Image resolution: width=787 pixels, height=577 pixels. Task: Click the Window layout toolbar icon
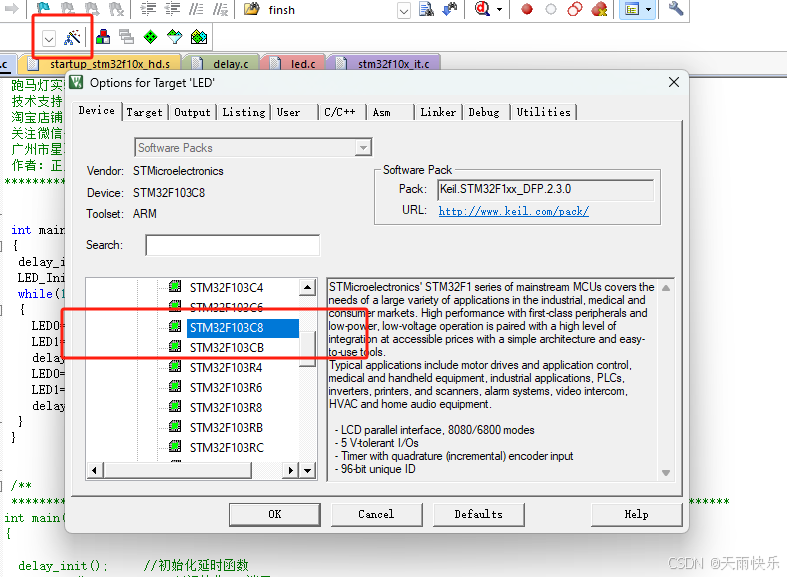632,9
